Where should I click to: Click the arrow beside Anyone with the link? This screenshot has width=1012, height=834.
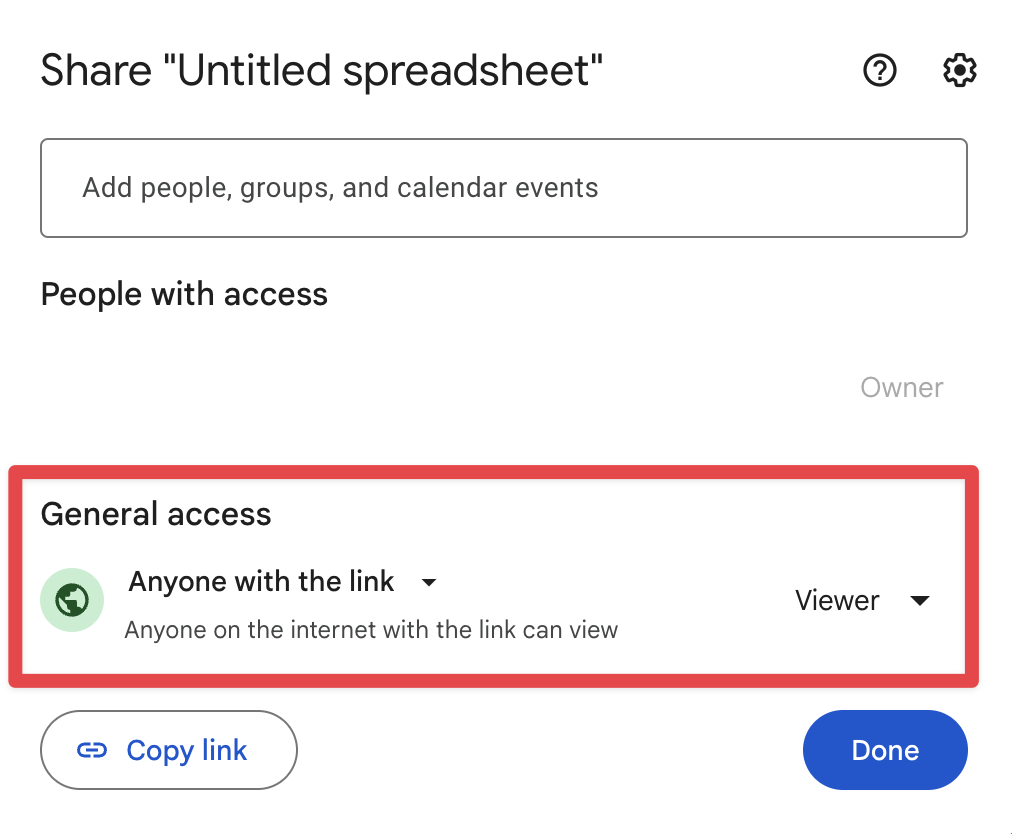[x=429, y=582]
